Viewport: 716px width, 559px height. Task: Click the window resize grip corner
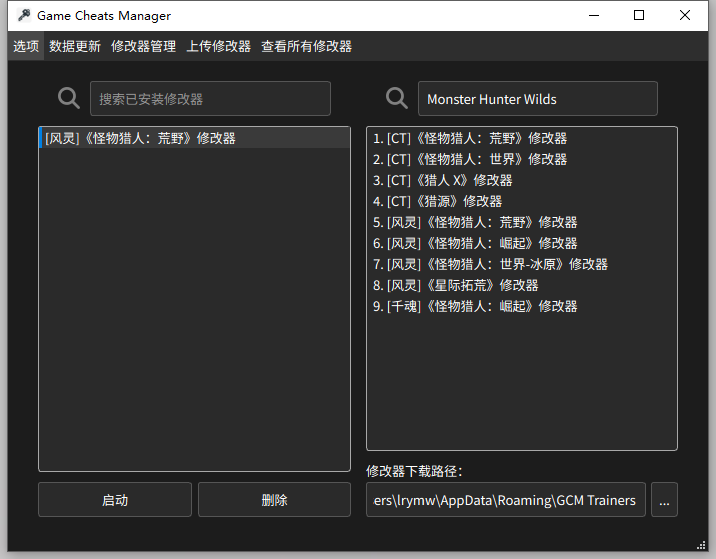click(701, 545)
